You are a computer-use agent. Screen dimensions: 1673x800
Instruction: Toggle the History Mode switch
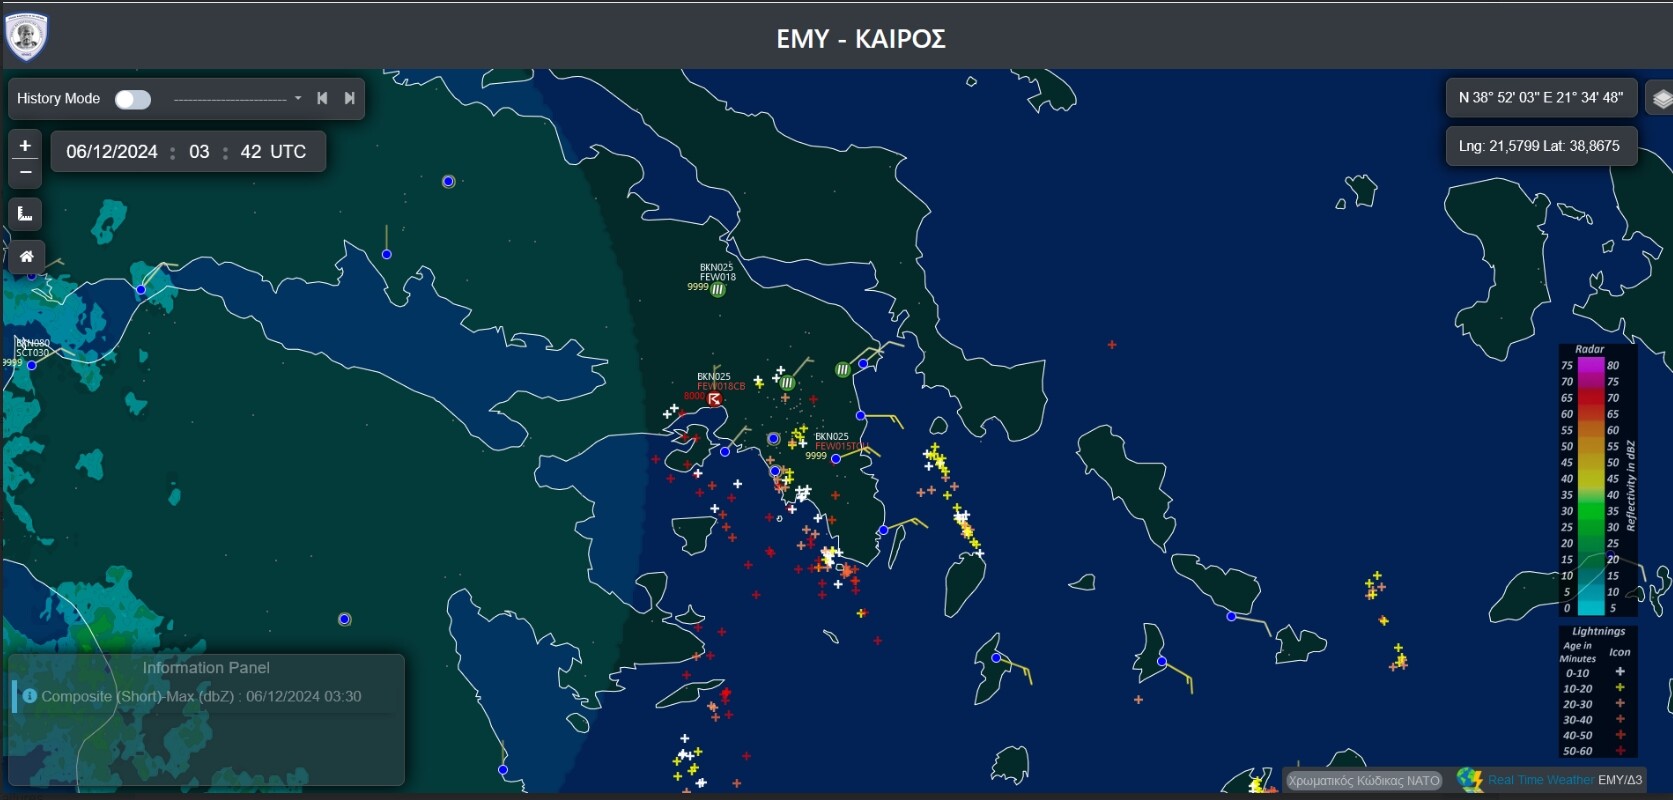pyautogui.click(x=132, y=99)
